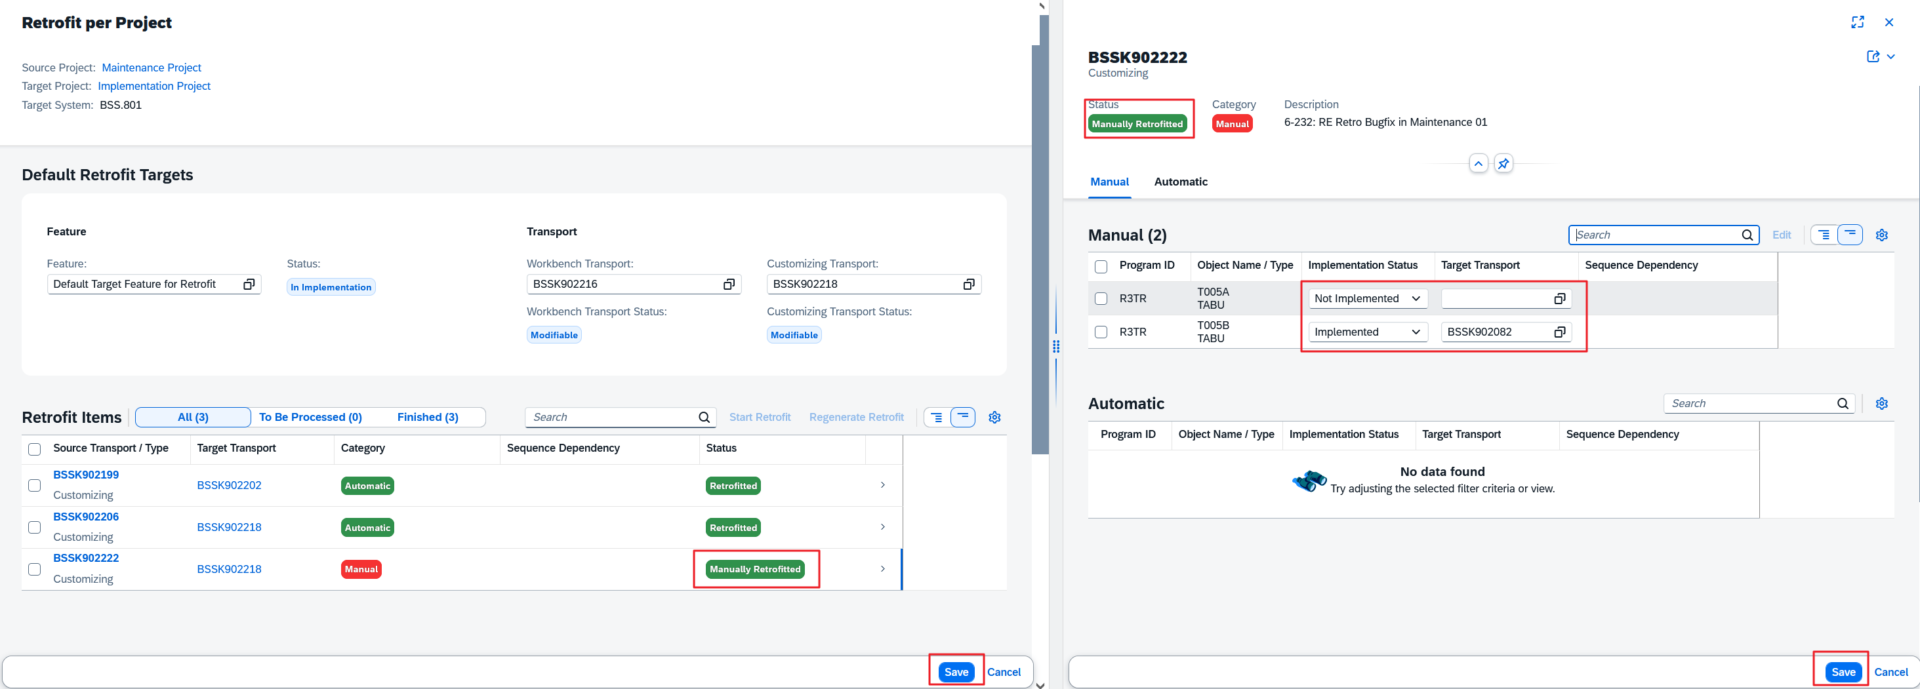Tick checkbox for BSSK902199 row

[35, 486]
